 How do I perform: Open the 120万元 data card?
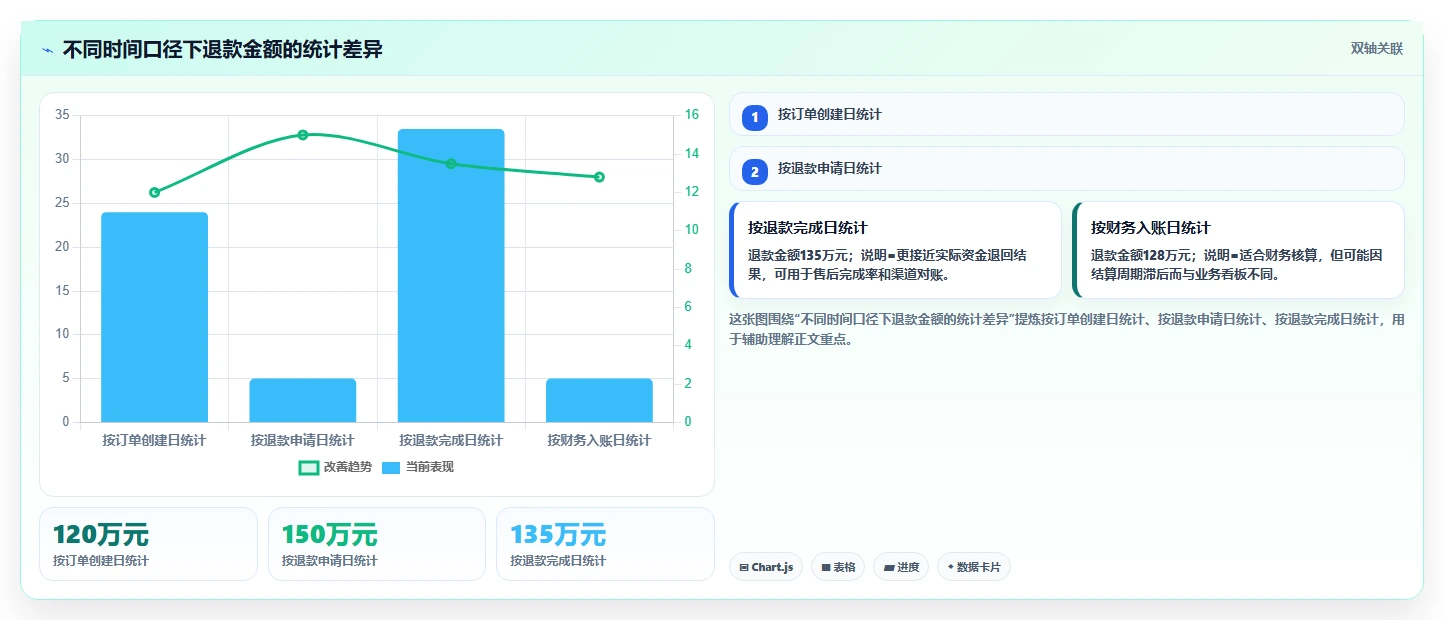(148, 544)
